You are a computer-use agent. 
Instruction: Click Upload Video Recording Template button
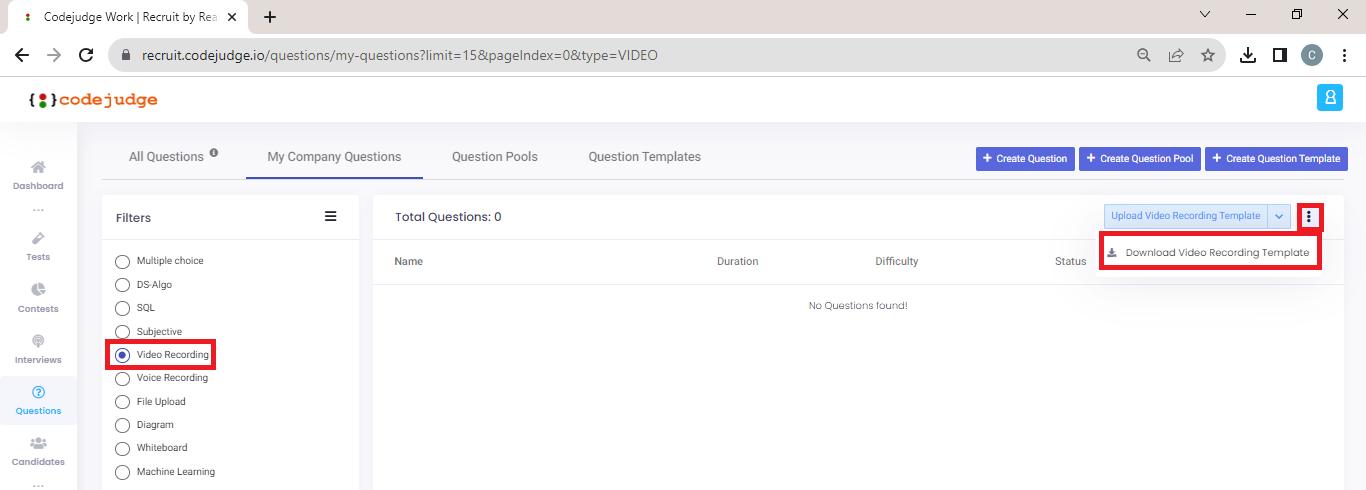click(1186, 216)
